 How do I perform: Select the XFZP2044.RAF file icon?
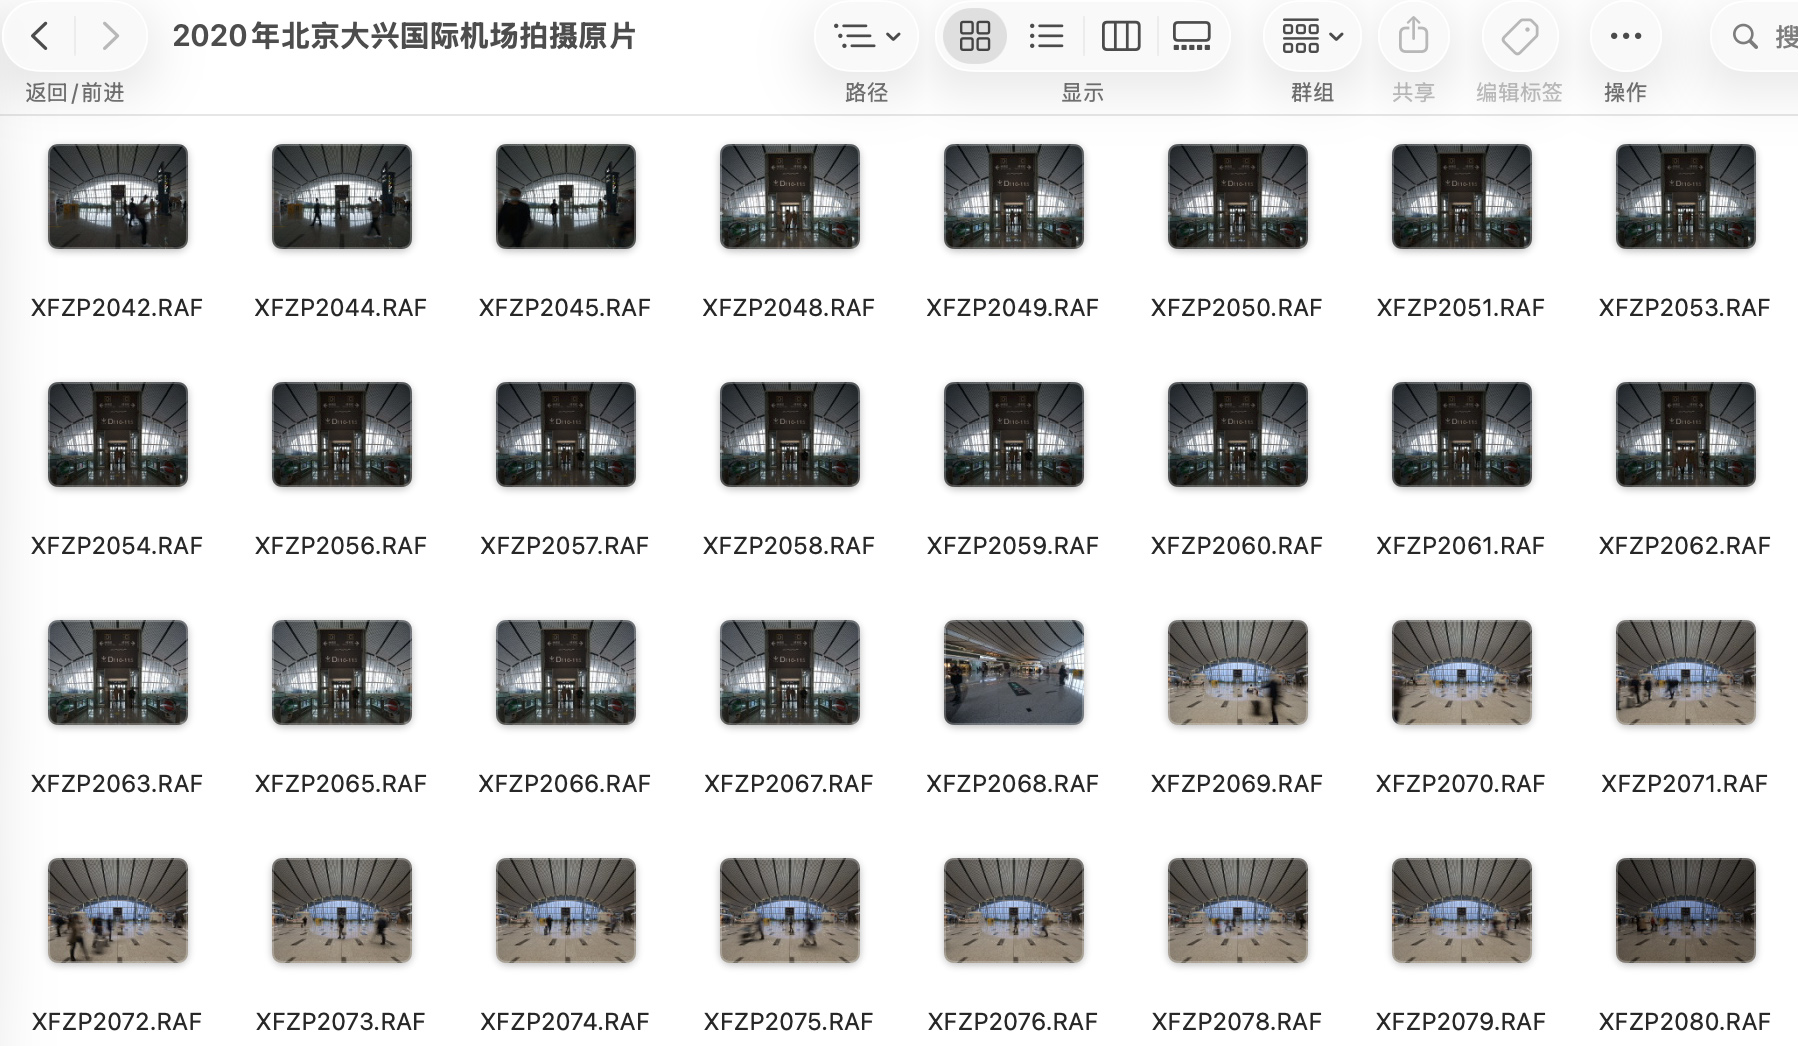point(342,196)
